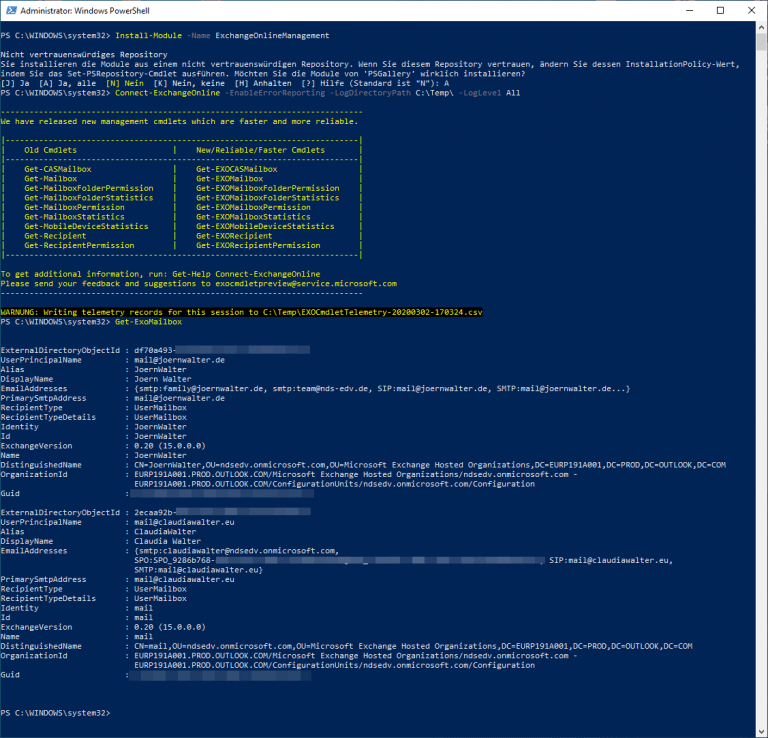Image resolution: width=768 pixels, height=738 pixels.
Task: Click the scroll up arrow of the console
Action: (761, 27)
